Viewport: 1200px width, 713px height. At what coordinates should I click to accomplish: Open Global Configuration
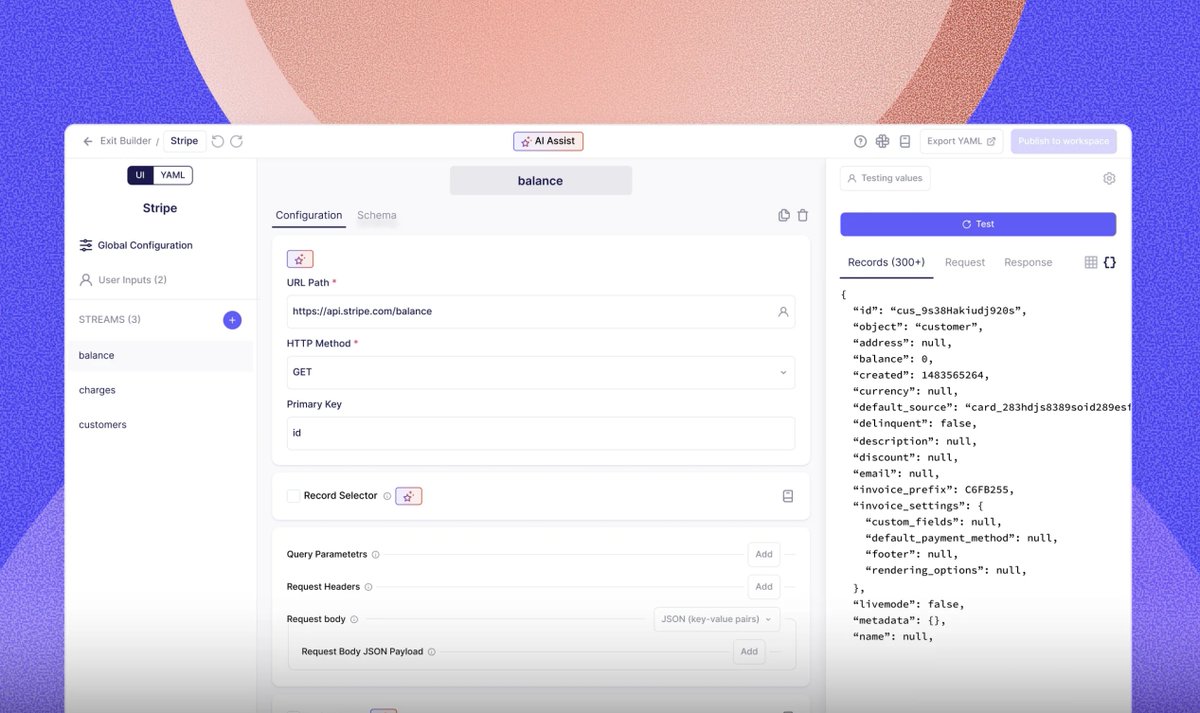pos(136,245)
